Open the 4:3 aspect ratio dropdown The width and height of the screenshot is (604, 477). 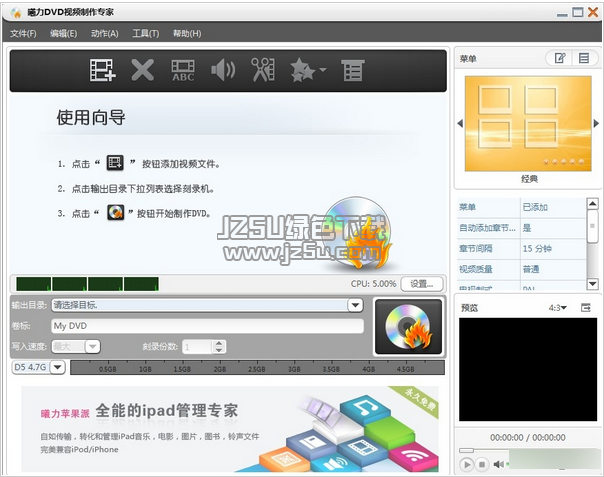(x=557, y=308)
